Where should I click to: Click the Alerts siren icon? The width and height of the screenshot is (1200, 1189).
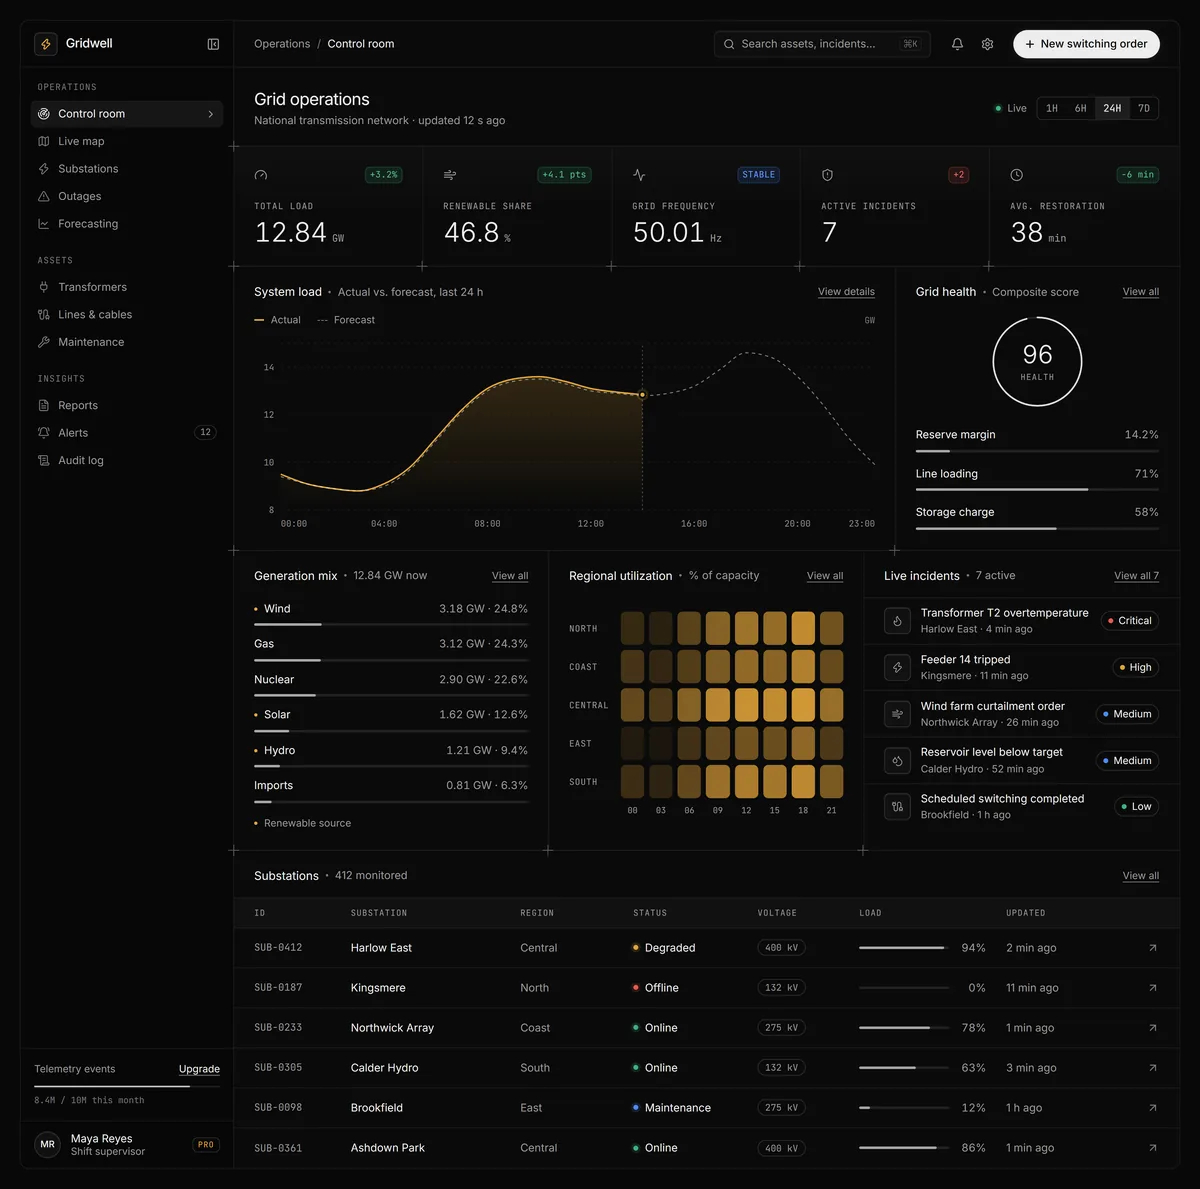click(44, 433)
